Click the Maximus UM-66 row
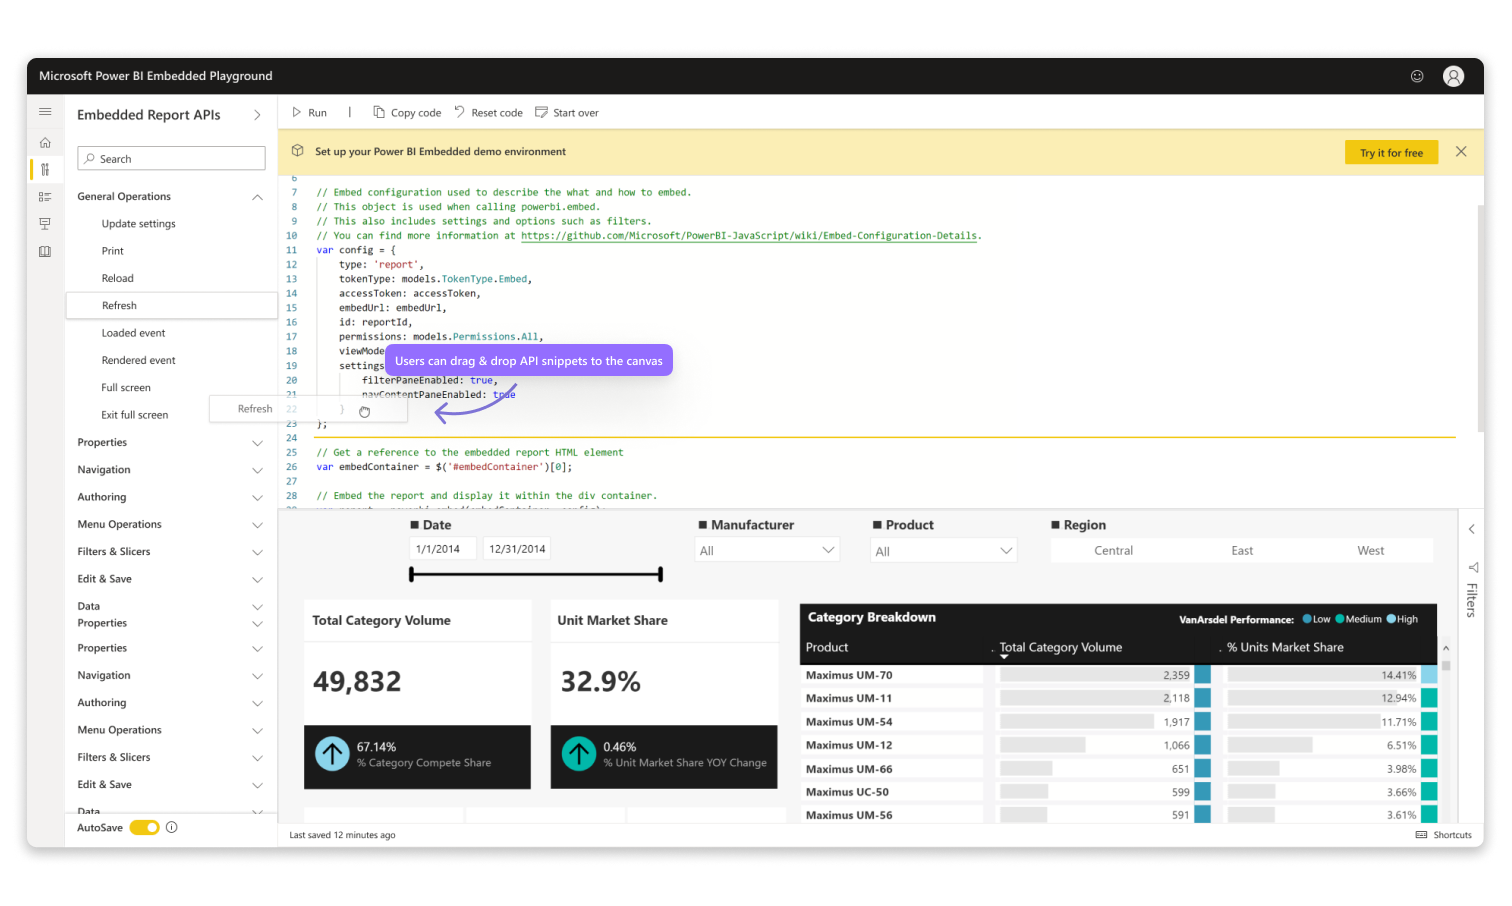 click(x=1120, y=769)
